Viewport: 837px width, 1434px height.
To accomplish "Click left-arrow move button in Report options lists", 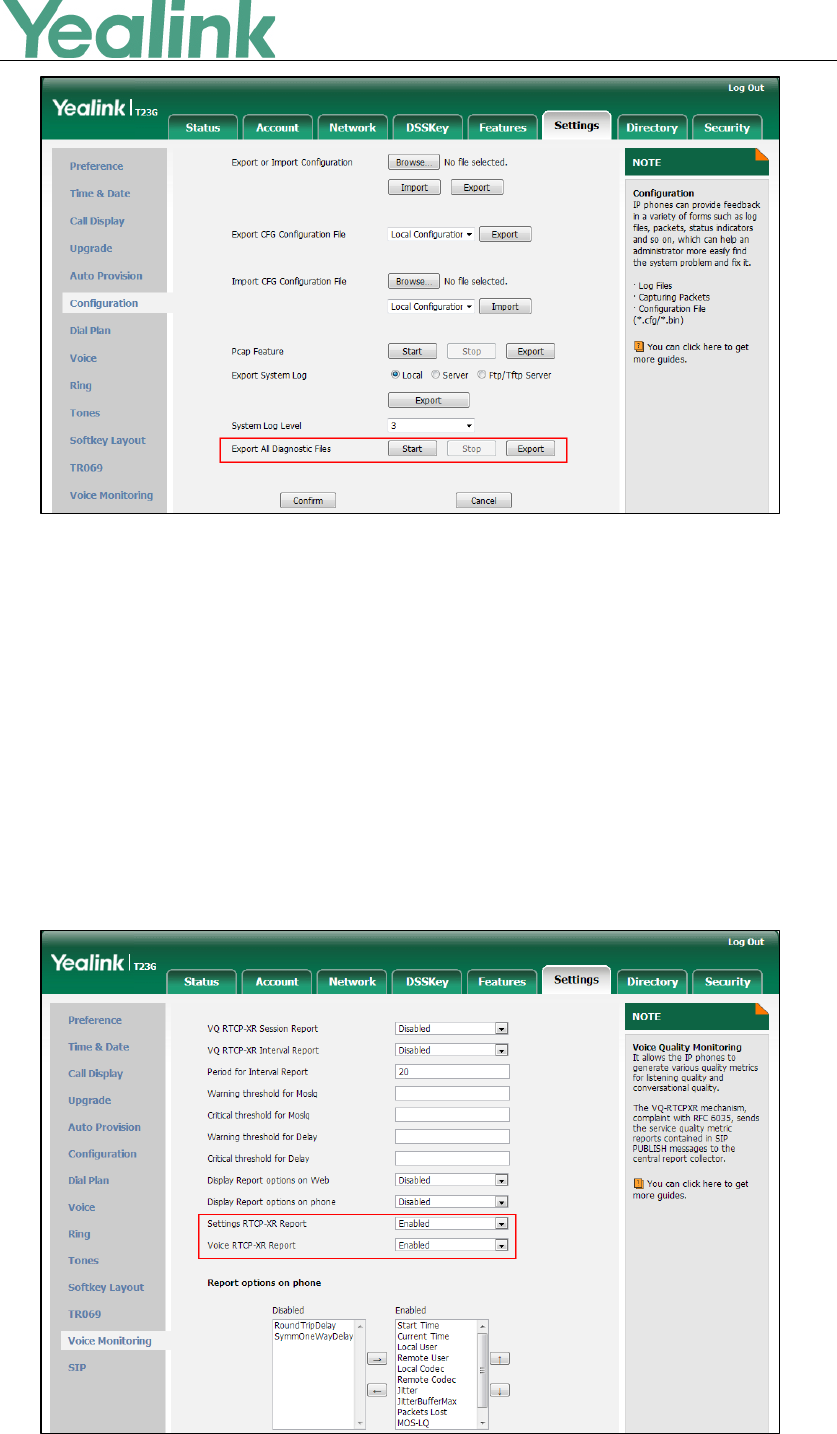I will tap(376, 1390).
